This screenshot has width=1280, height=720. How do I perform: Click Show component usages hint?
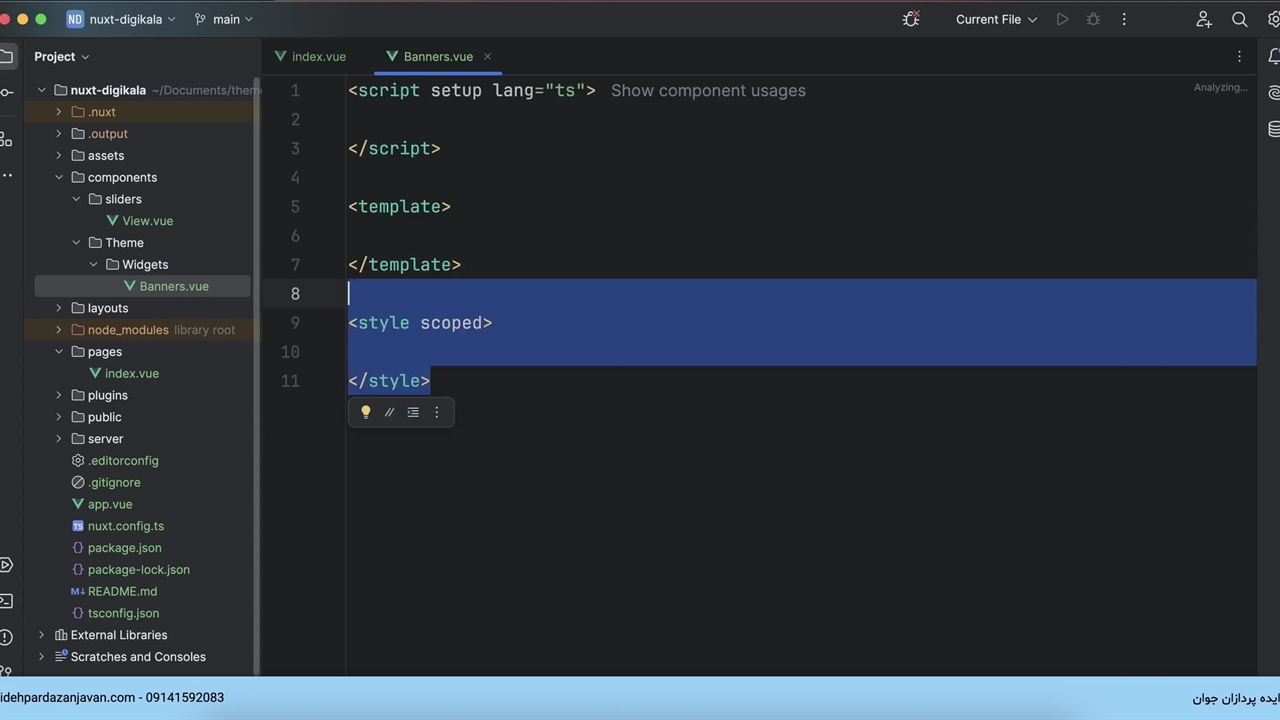(x=708, y=90)
